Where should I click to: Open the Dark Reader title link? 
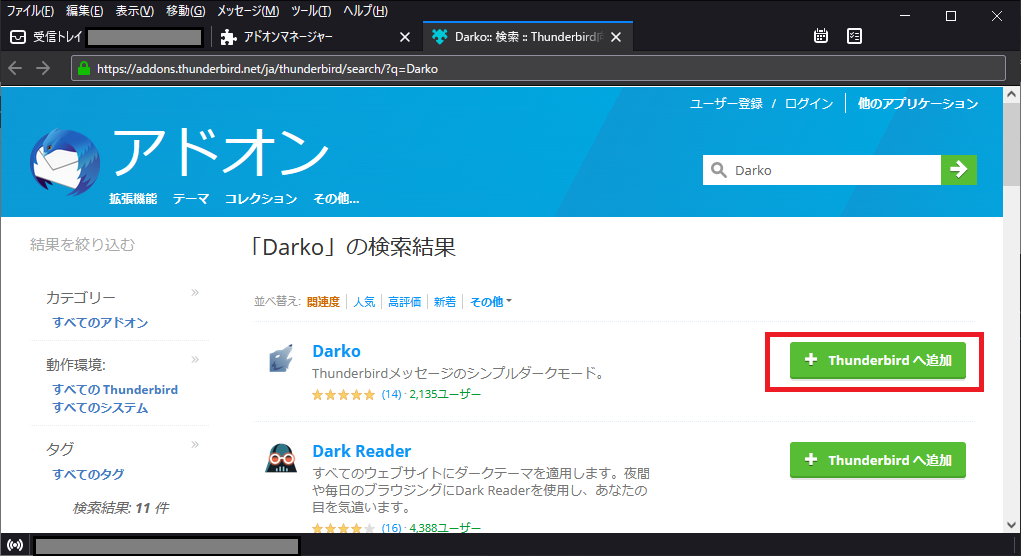tap(361, 451)
